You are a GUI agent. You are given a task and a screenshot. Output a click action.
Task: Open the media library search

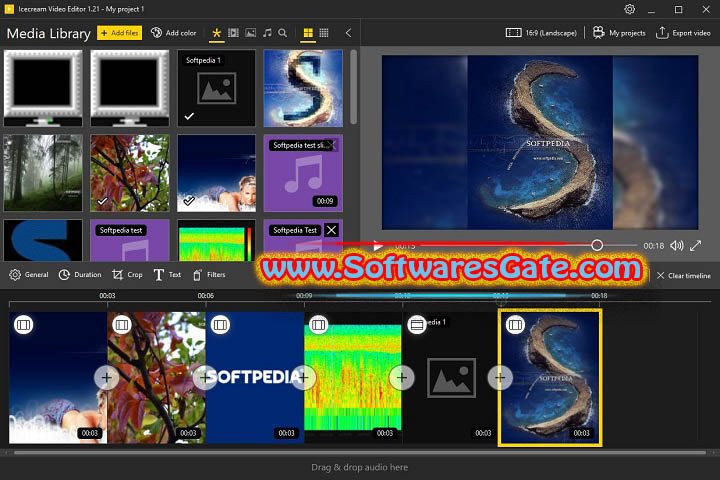pyautogui.click(x=283, y=33)
